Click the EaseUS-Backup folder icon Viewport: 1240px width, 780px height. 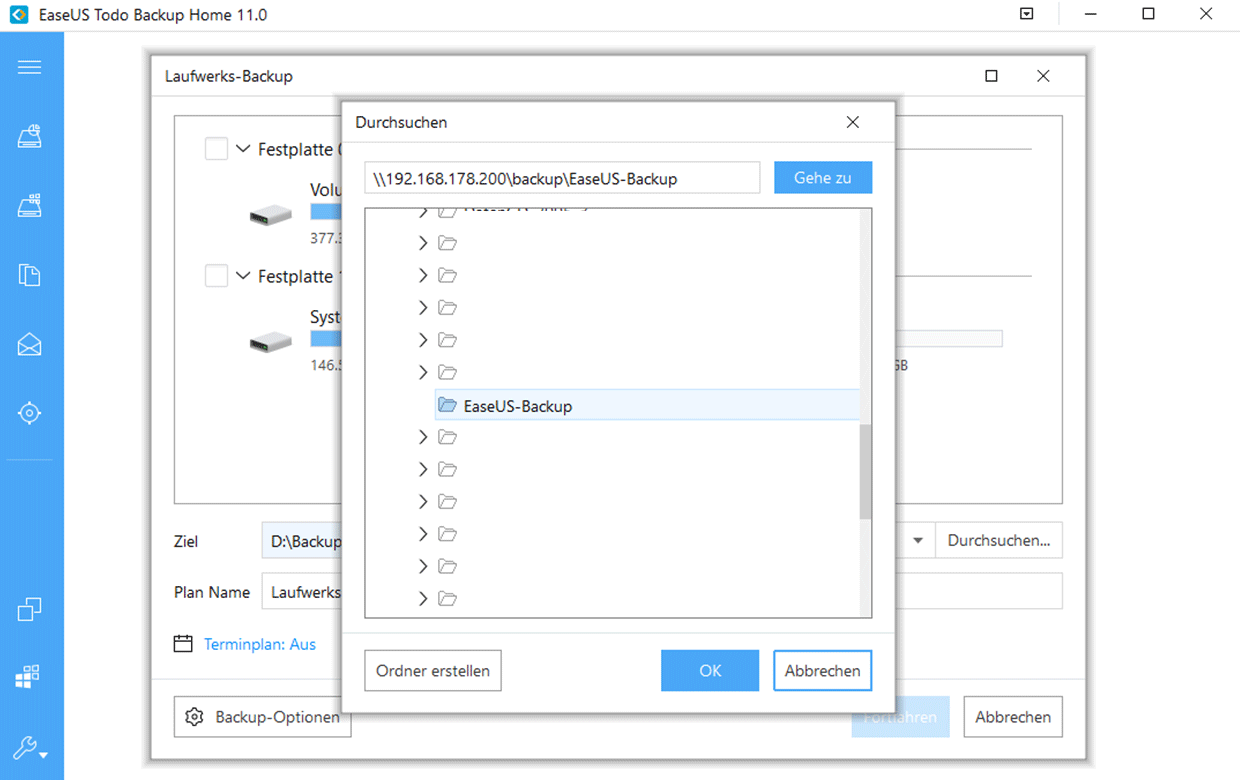click(x=447, y=405)
